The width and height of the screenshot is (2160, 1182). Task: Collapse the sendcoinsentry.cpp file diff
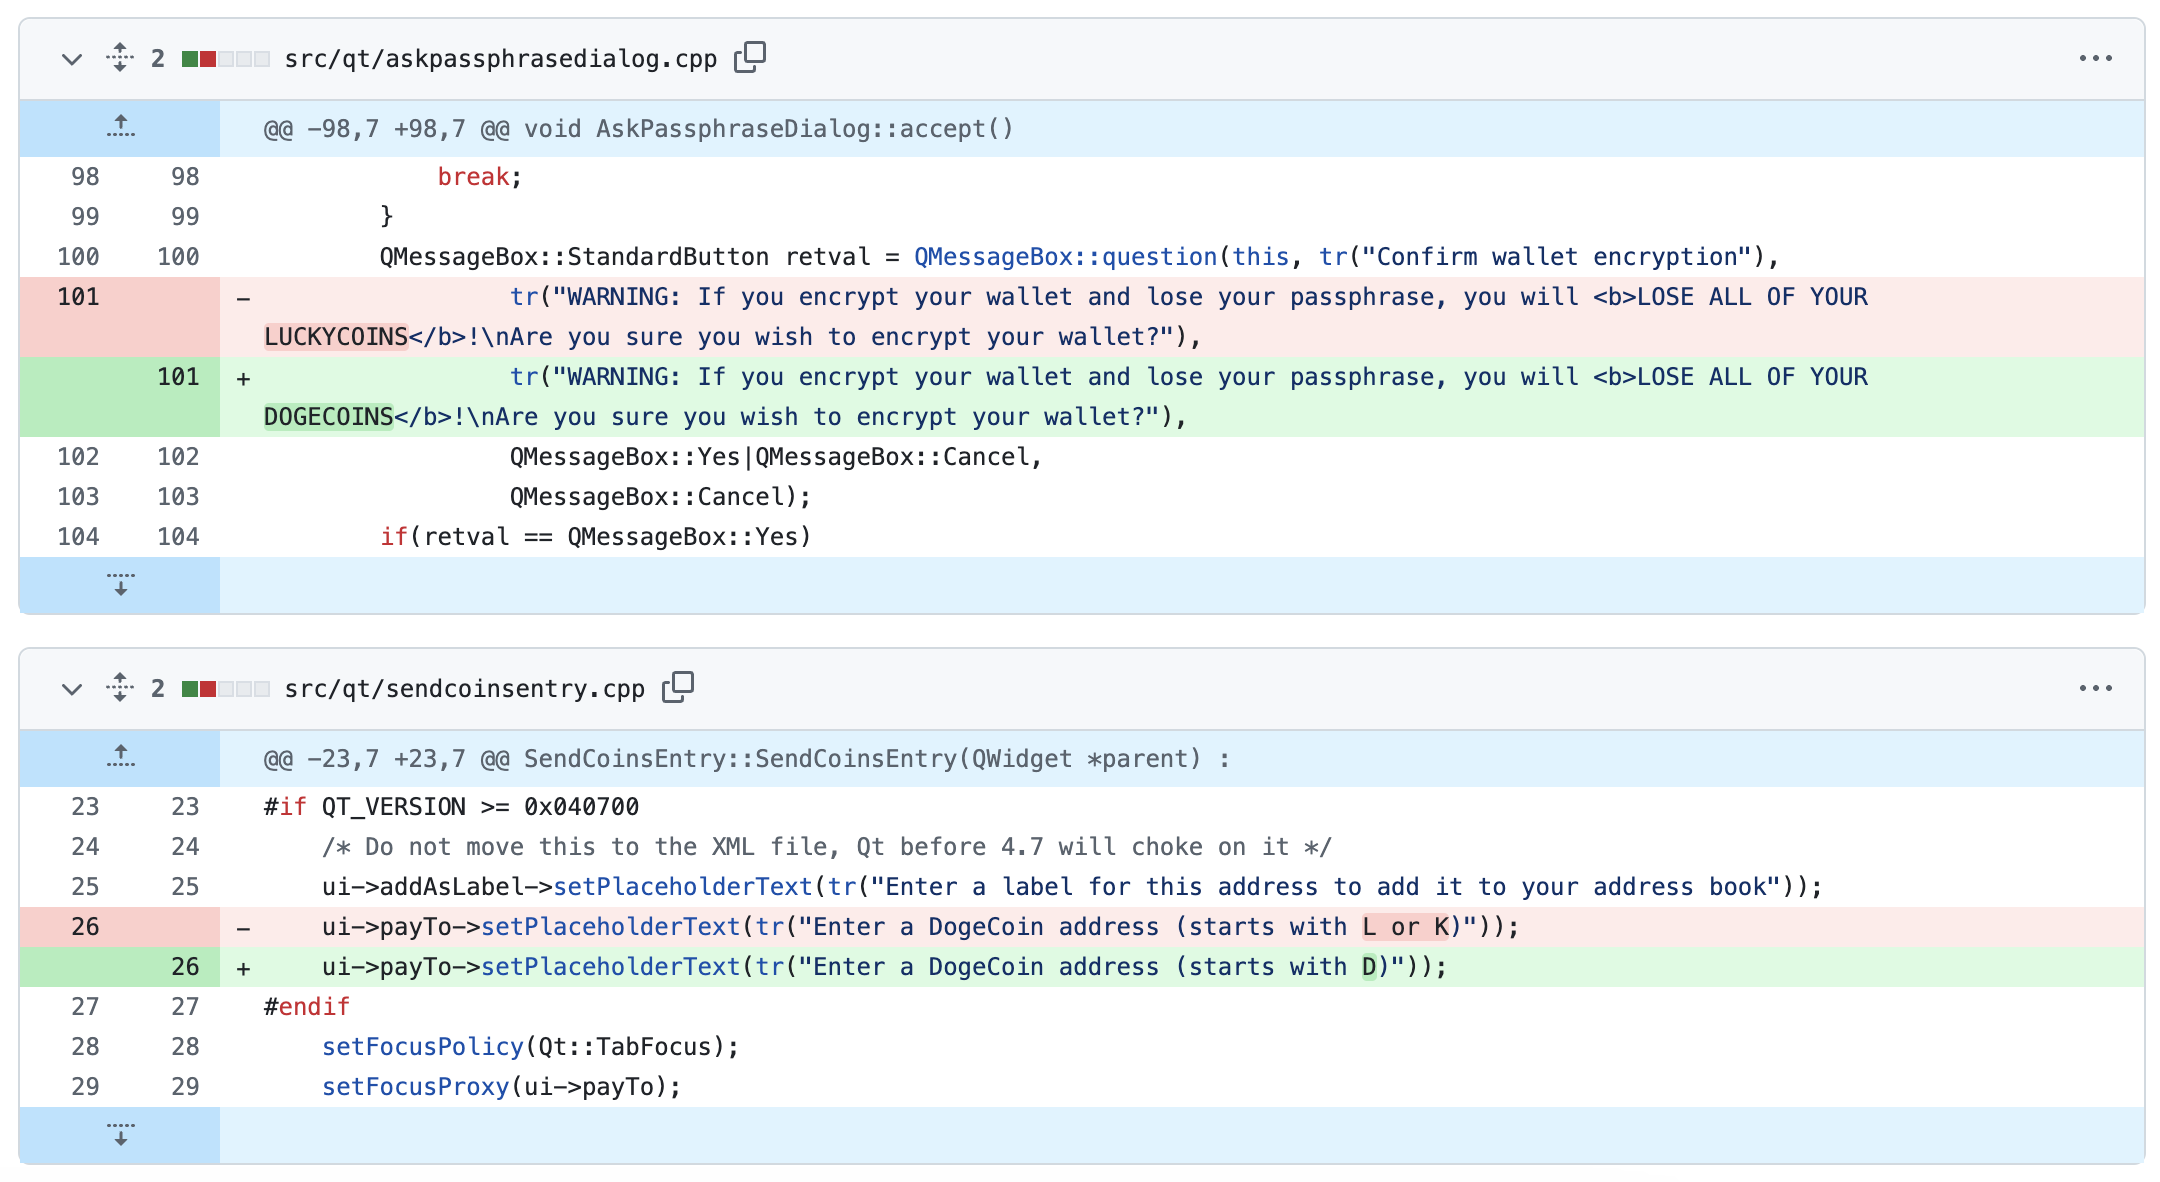point(71,689)
